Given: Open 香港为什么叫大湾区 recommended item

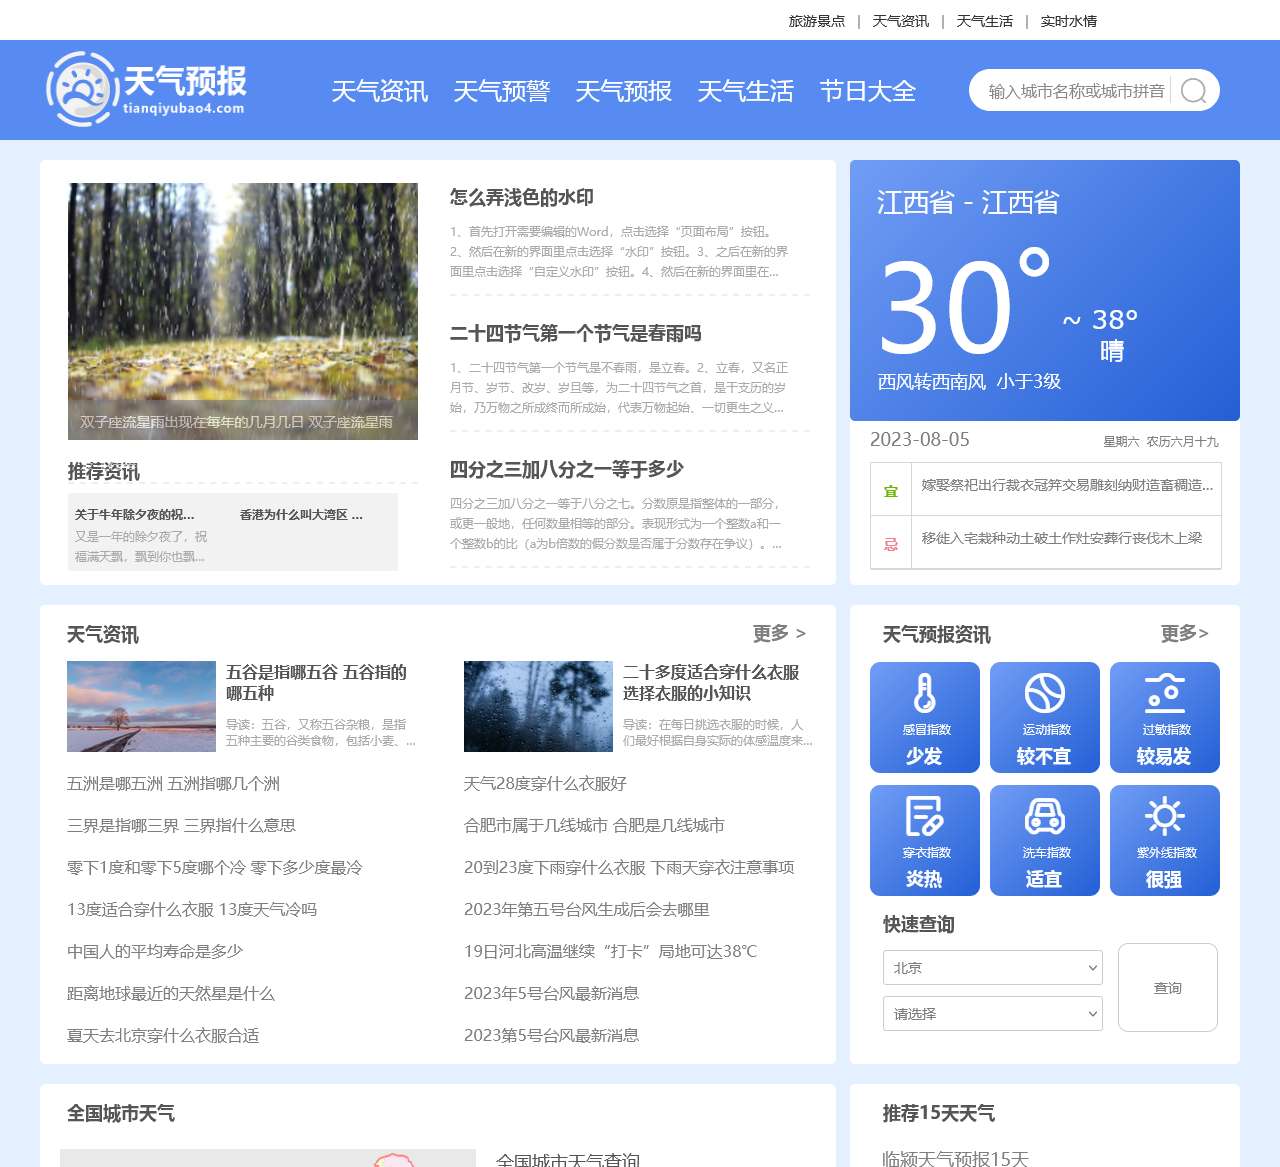Looking at the screenshot, I should (301, 514).
